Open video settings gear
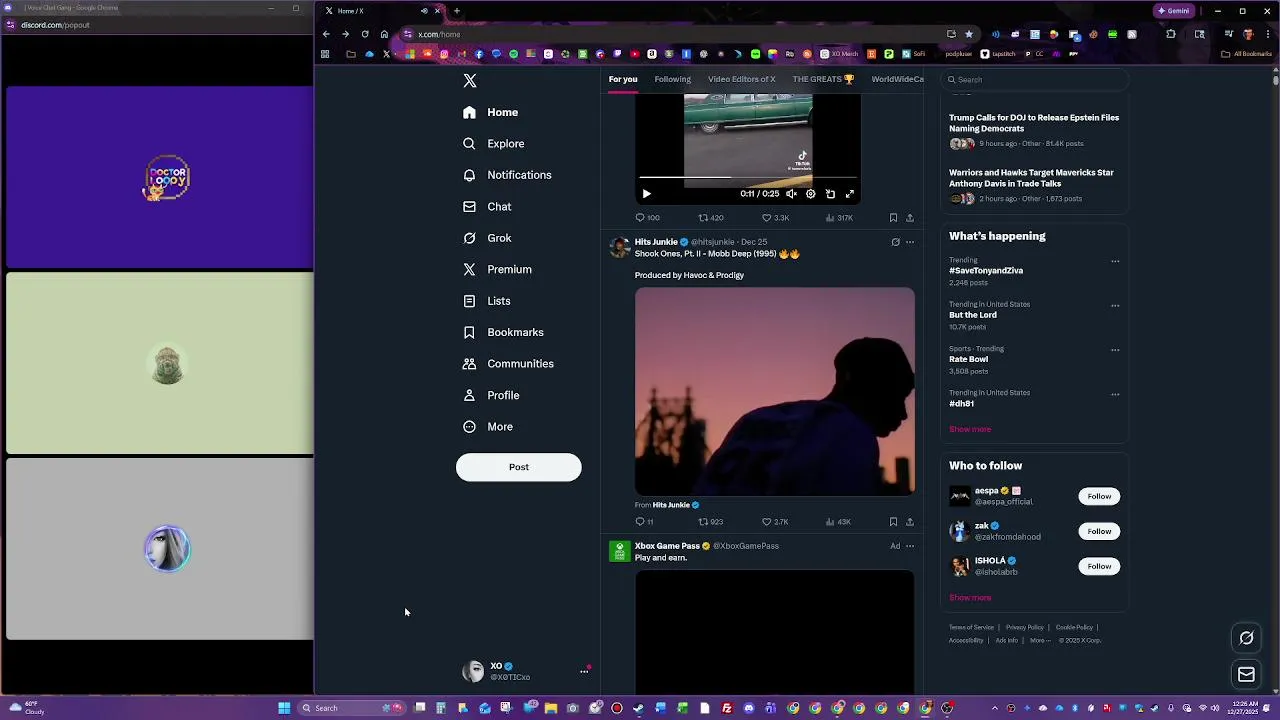The width and height of the screenshot is (1280, 720). coord(811,194)
